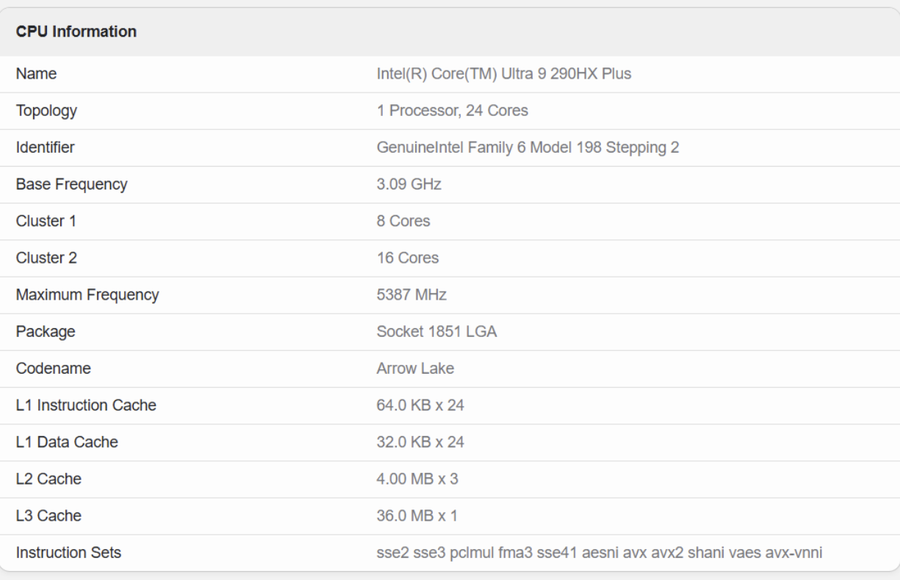Click the '1 Processor, 24 Cores' value
The width and height of the screenshot is (900, 580).
452,111
